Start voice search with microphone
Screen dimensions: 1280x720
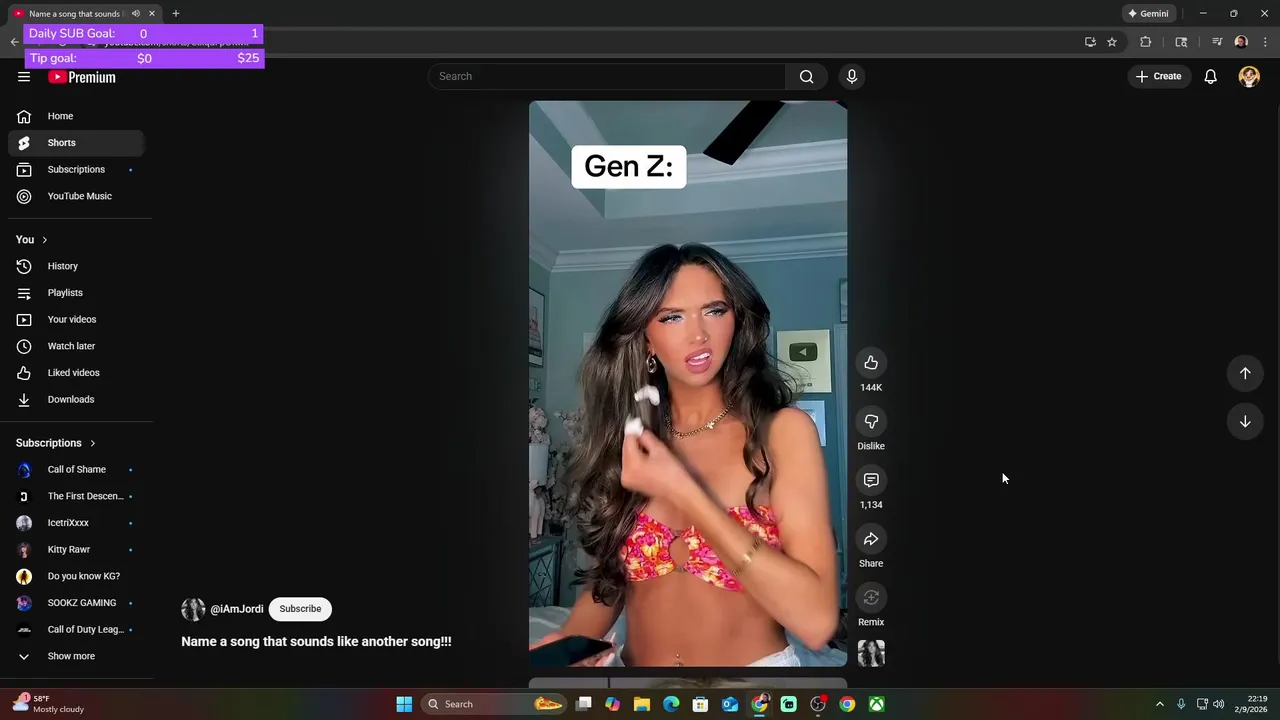tap(852, 77)
